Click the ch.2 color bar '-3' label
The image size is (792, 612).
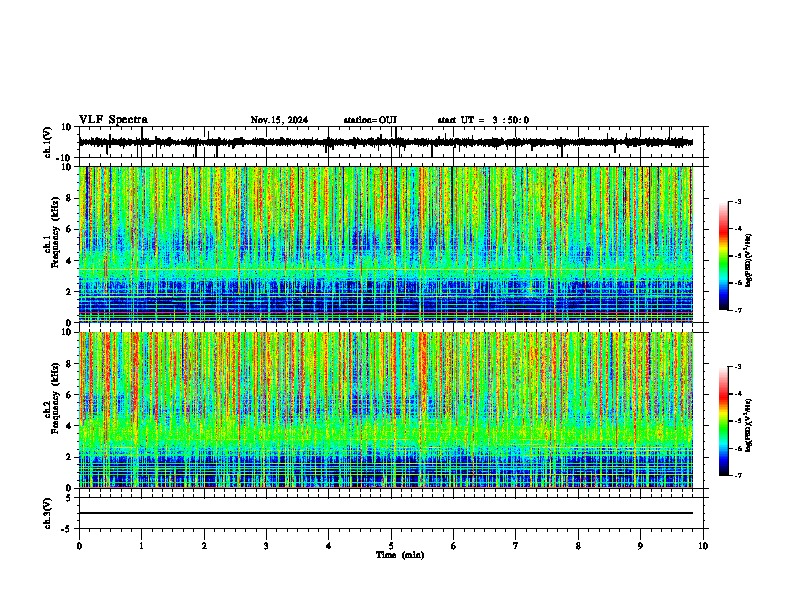click(737, 367)
